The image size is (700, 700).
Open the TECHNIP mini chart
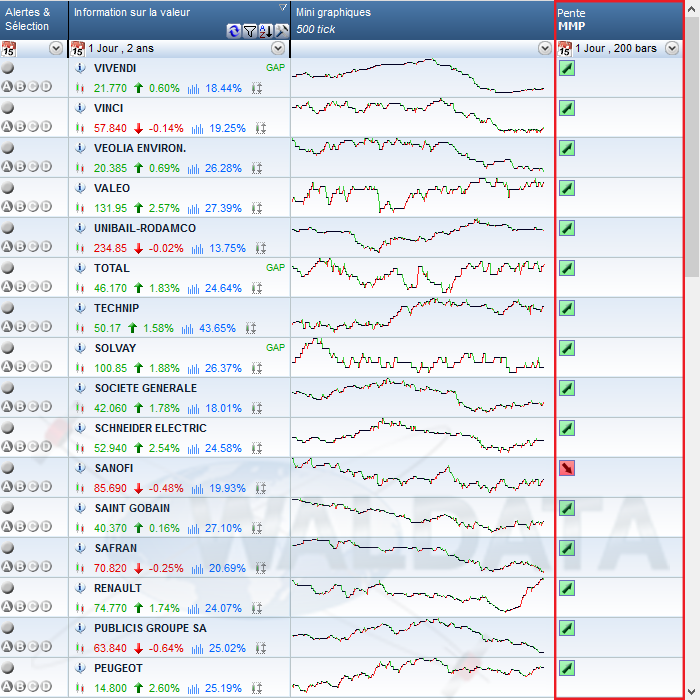pos(418,315)
